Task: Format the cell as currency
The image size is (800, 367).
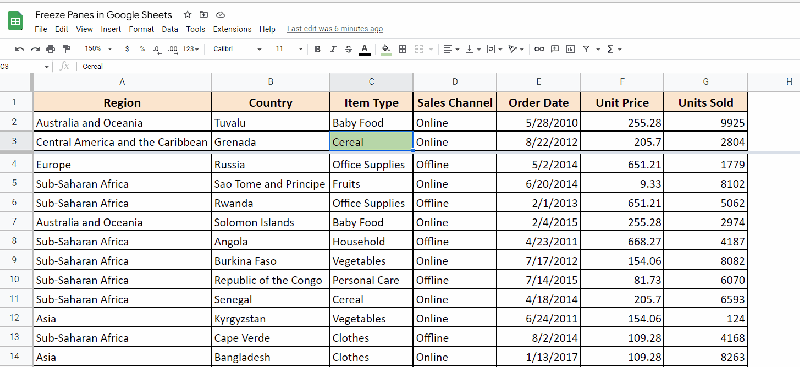Action: click(127, 49)
